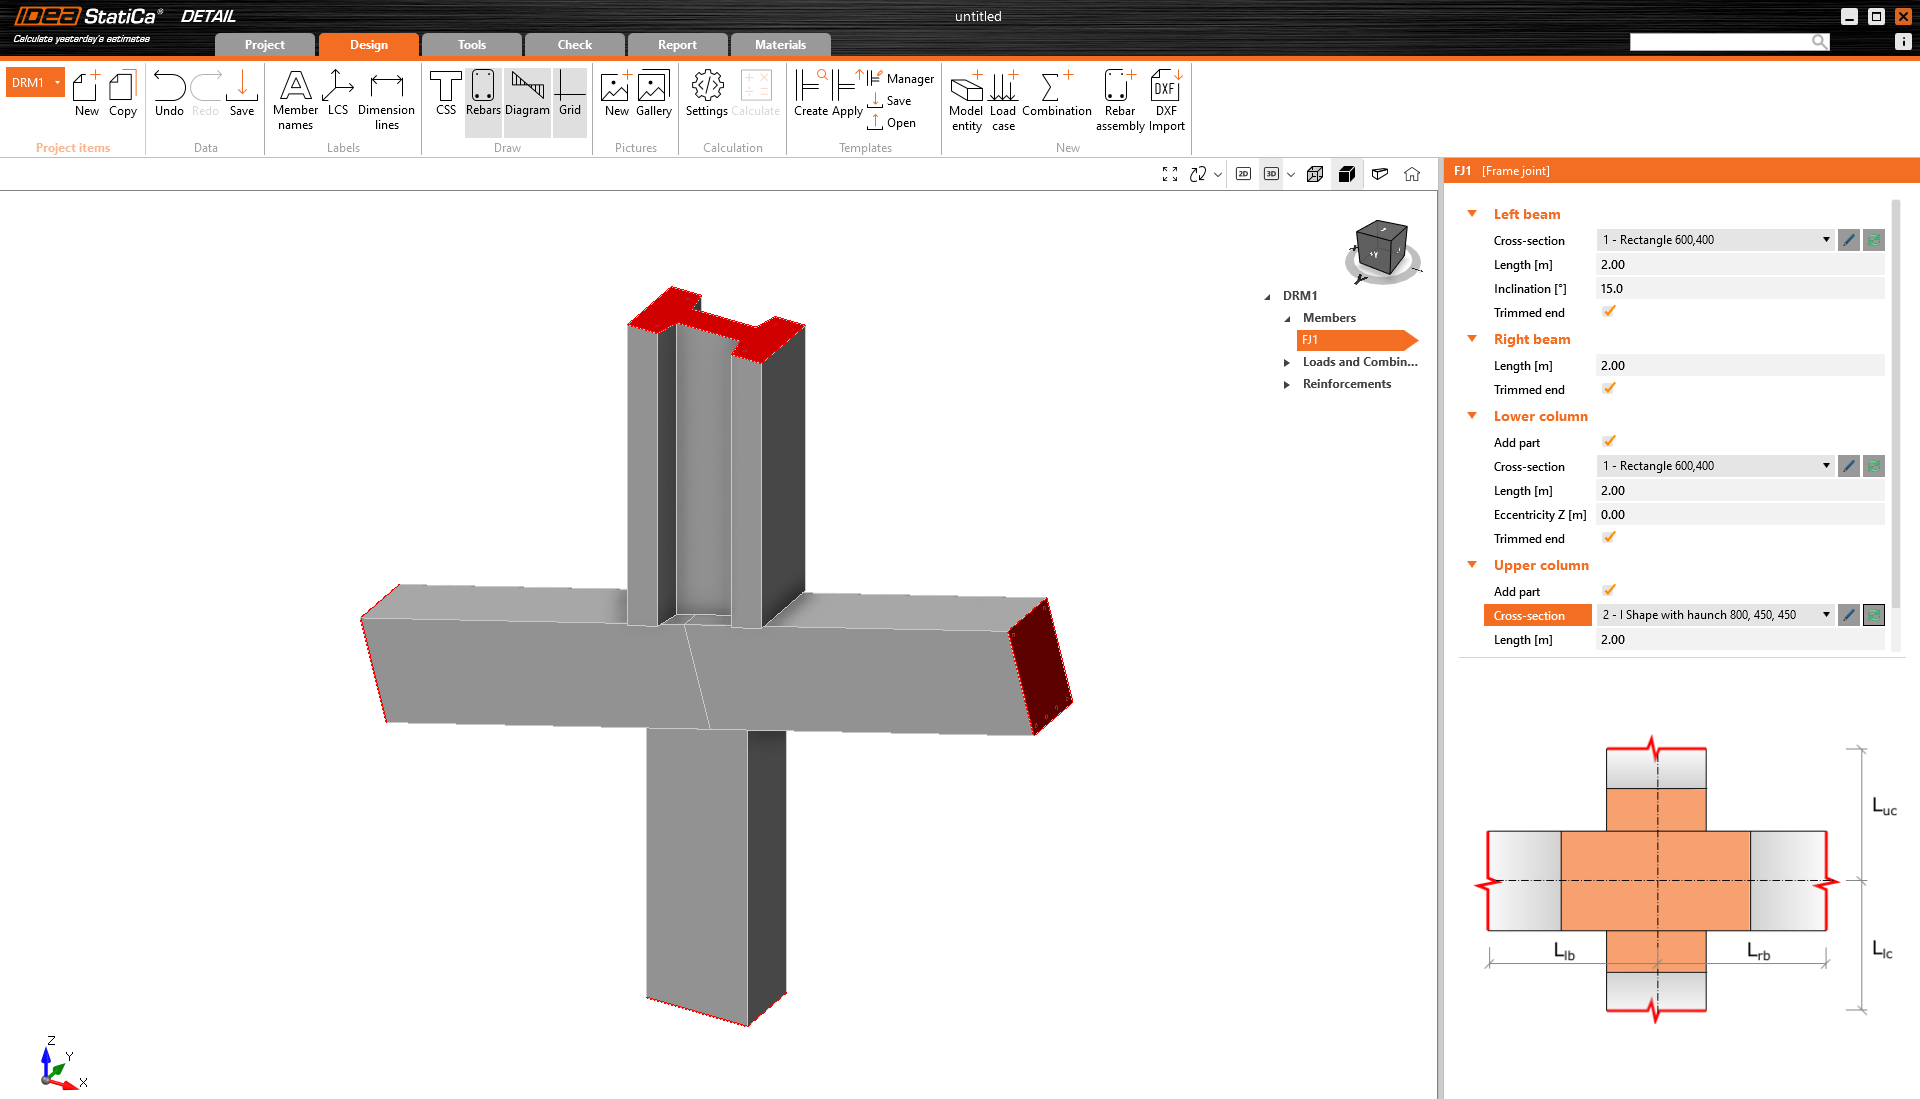Screen dimensions: 1920x1099
Task: Edit the Left beam cross-section with pencil icon
Action: 1848,240
